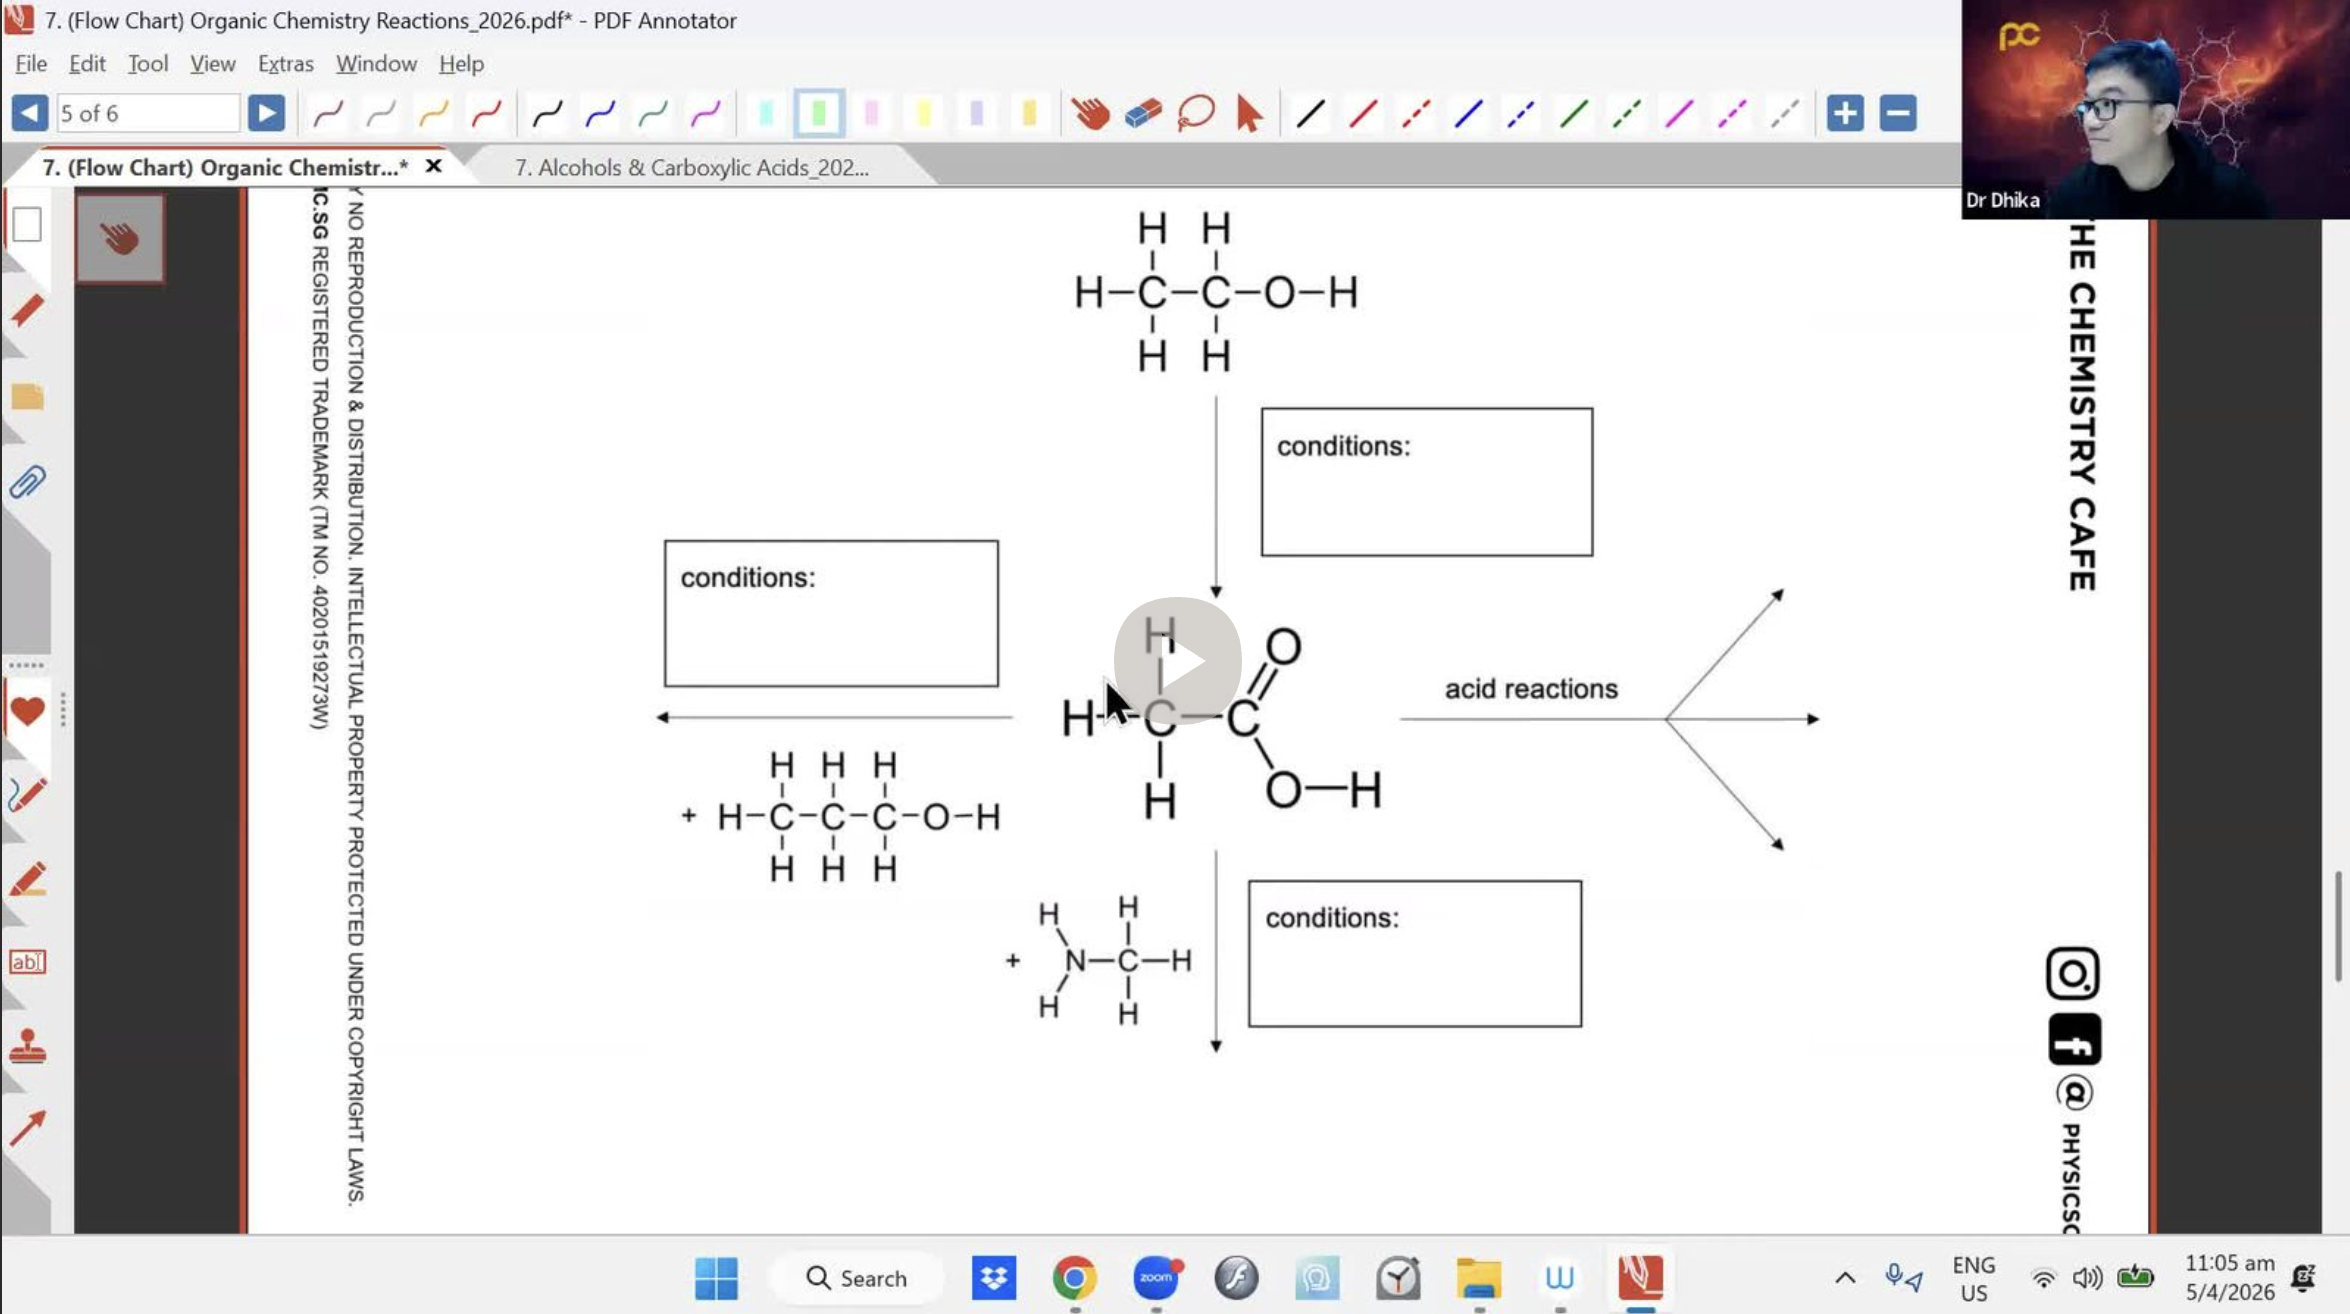Image resolution: width=2350 pixels, height=1314 pixels.
Task: Select the sidebar highlighter pencil tool
Action: (x=27, y=880)
